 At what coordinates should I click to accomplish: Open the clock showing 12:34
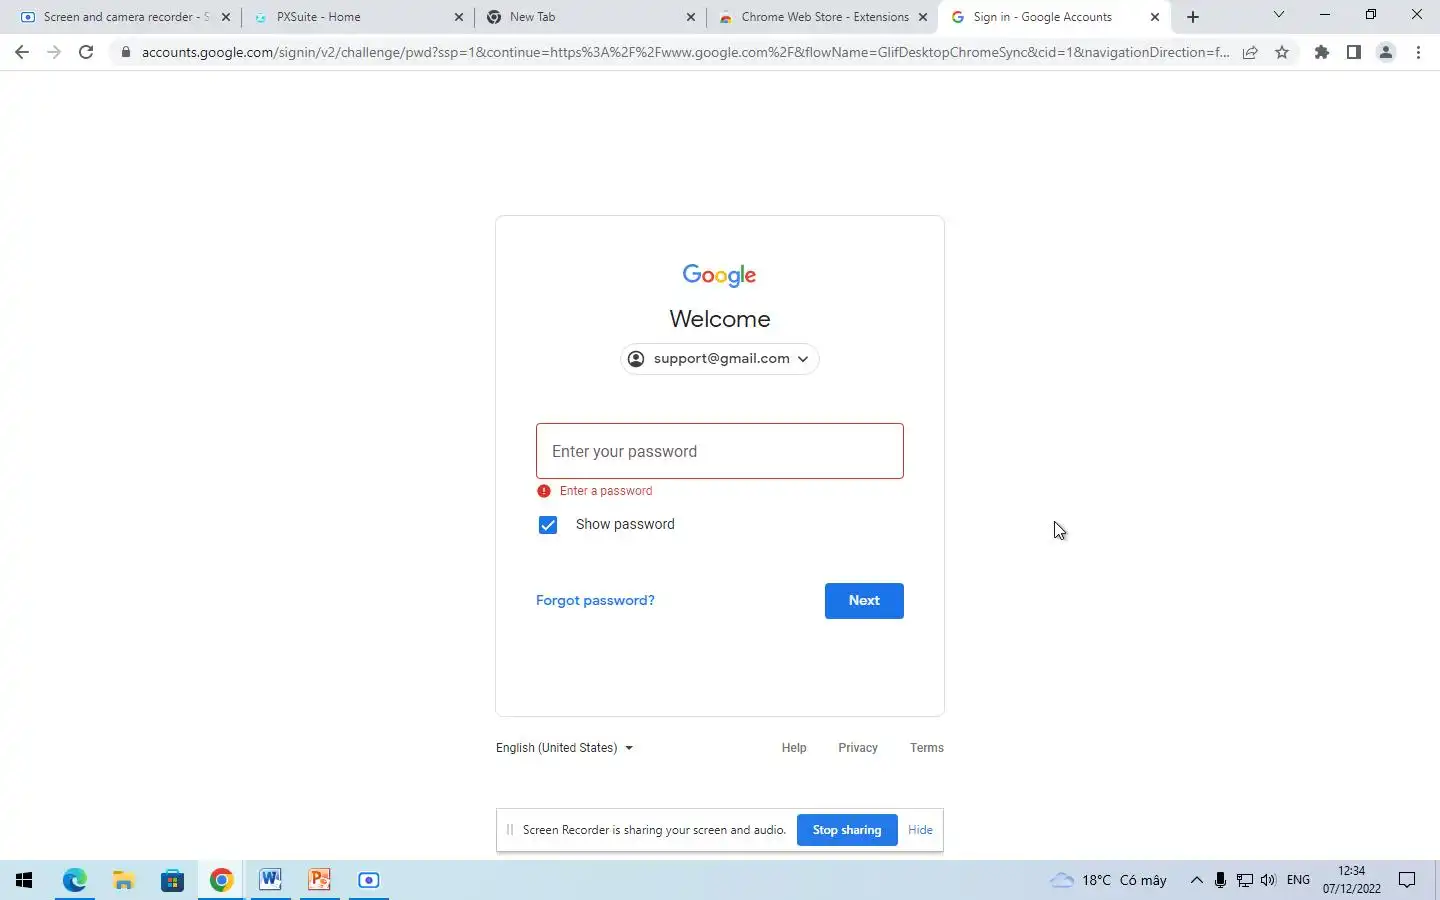[1351, 880]
